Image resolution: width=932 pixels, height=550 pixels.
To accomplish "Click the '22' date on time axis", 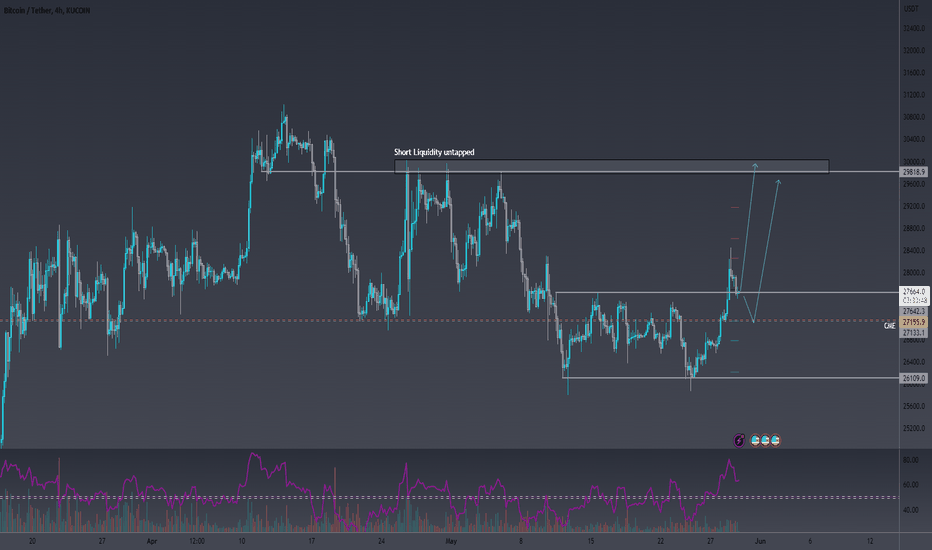I will click(x=660, y=541).
